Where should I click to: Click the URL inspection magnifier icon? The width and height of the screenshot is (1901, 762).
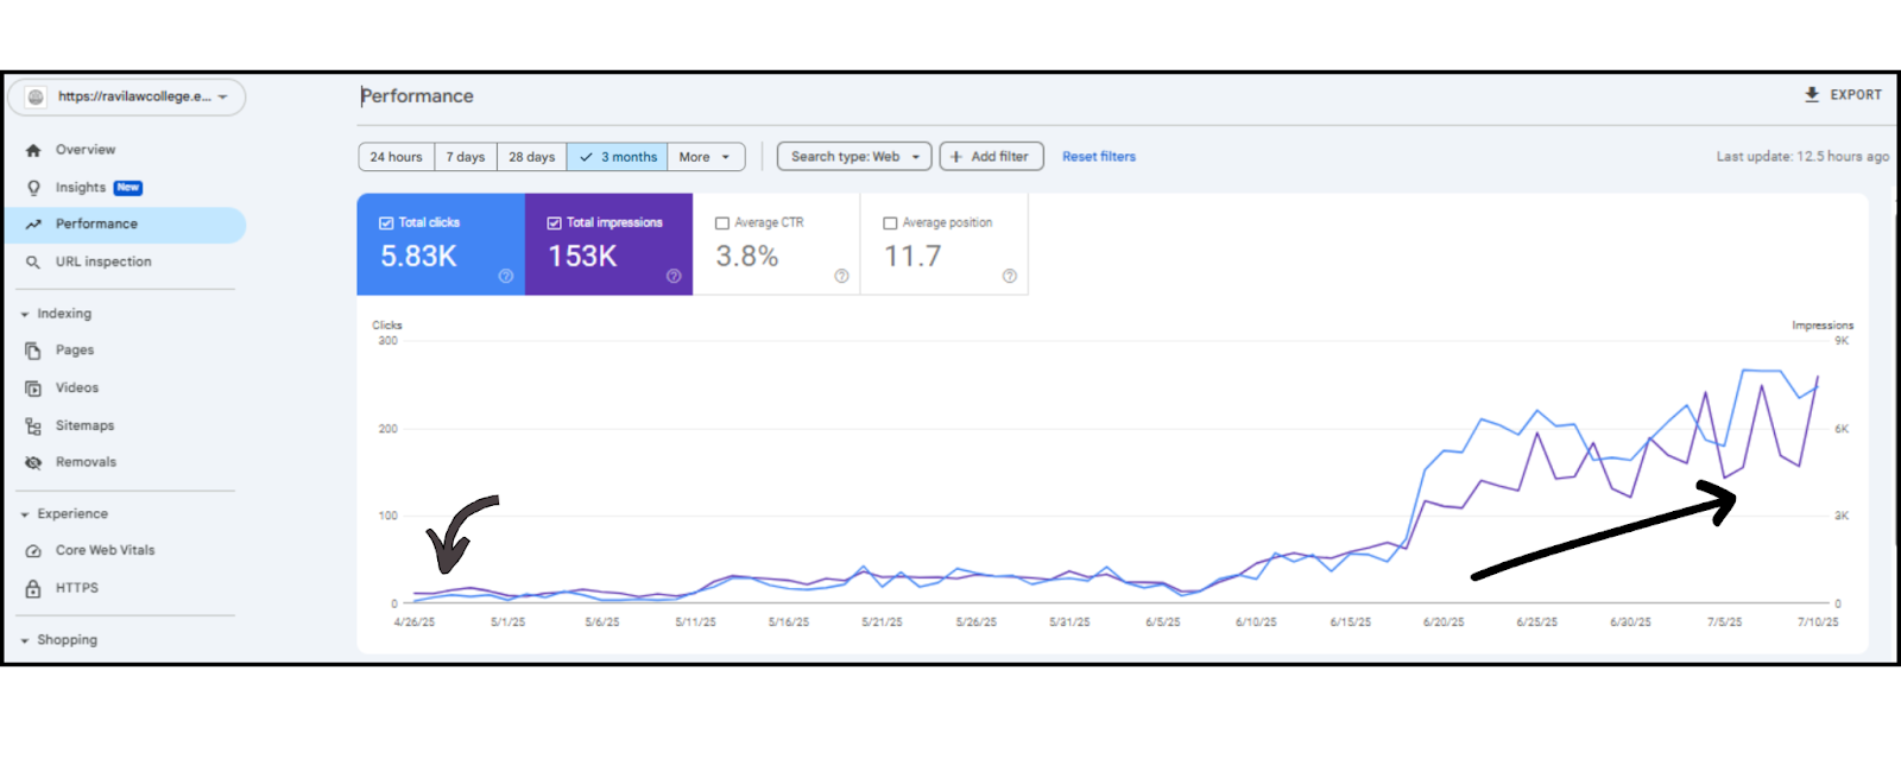33,262
